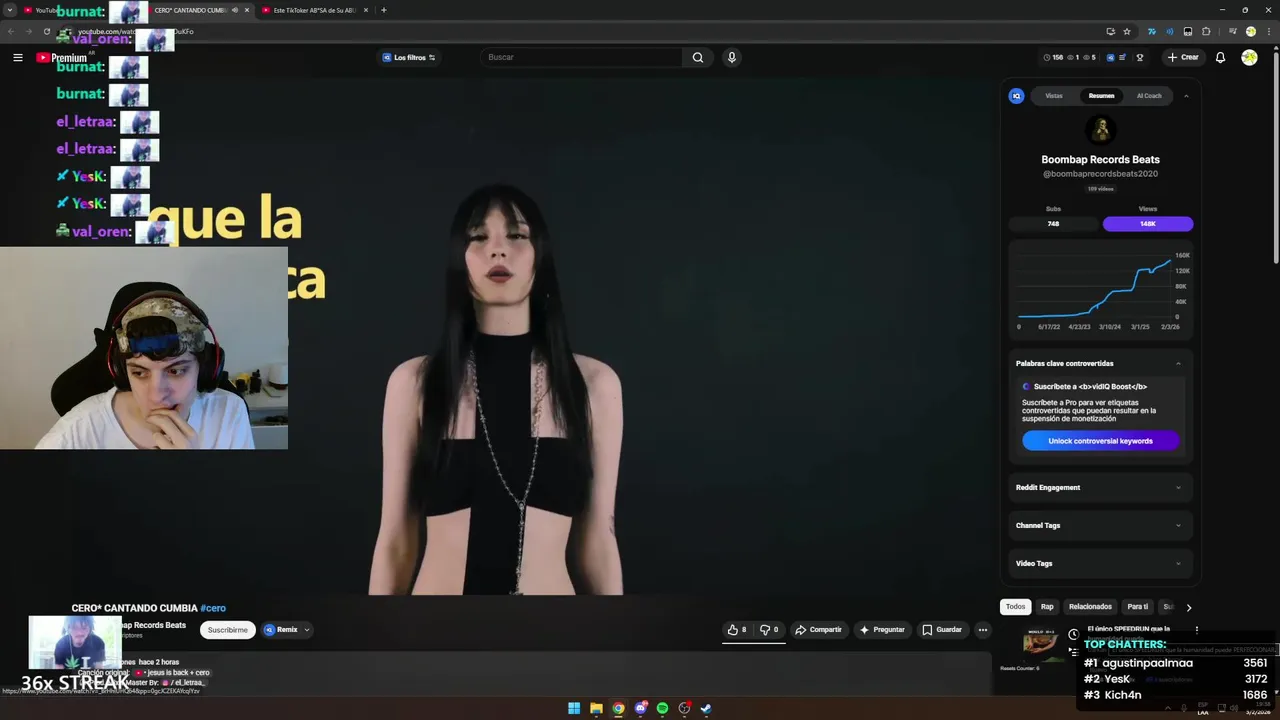Click the install app icon in address bar
This screenshot has height=720, width=1280.
(1110, 31)
